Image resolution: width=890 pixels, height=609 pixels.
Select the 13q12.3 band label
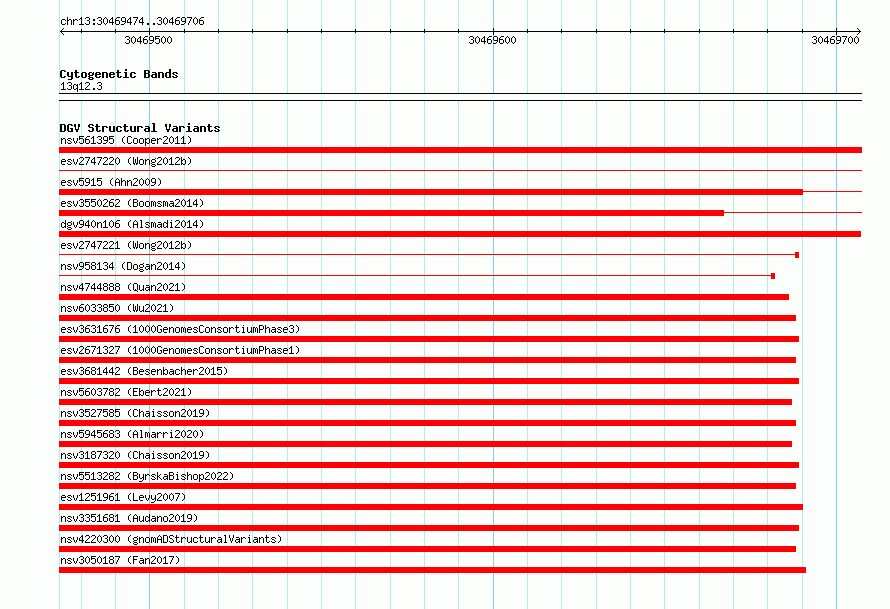[81, 86]
